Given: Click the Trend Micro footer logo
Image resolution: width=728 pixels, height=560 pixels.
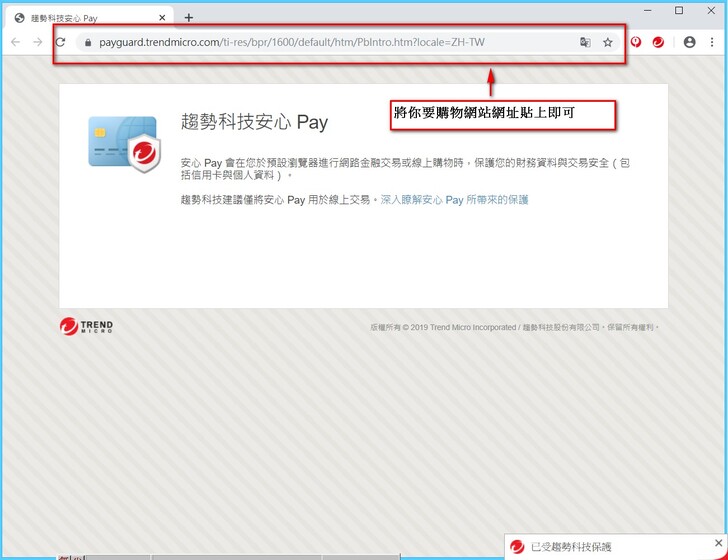Looking at the screenshot, I should tap(86, 327).
